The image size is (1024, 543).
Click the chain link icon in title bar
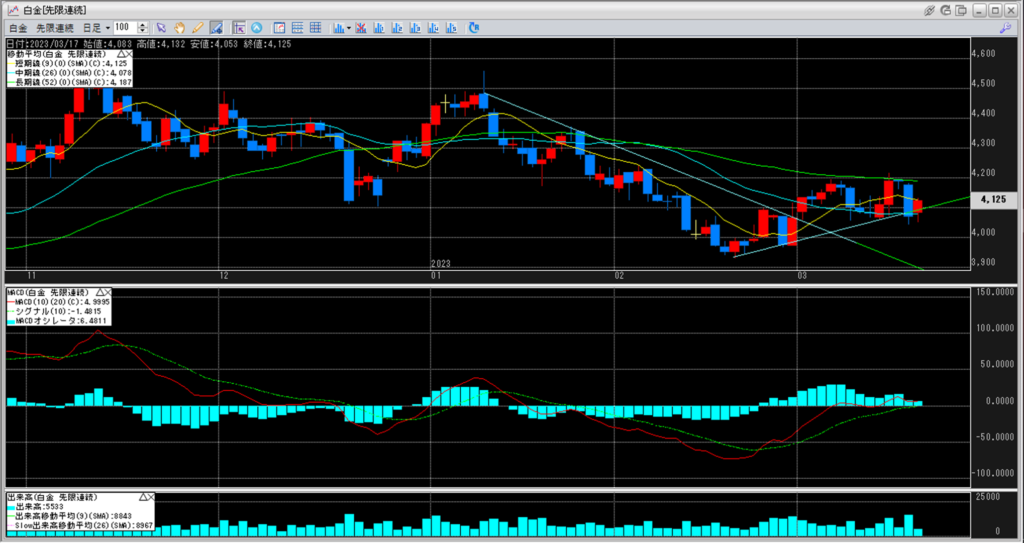click(930, 9)
